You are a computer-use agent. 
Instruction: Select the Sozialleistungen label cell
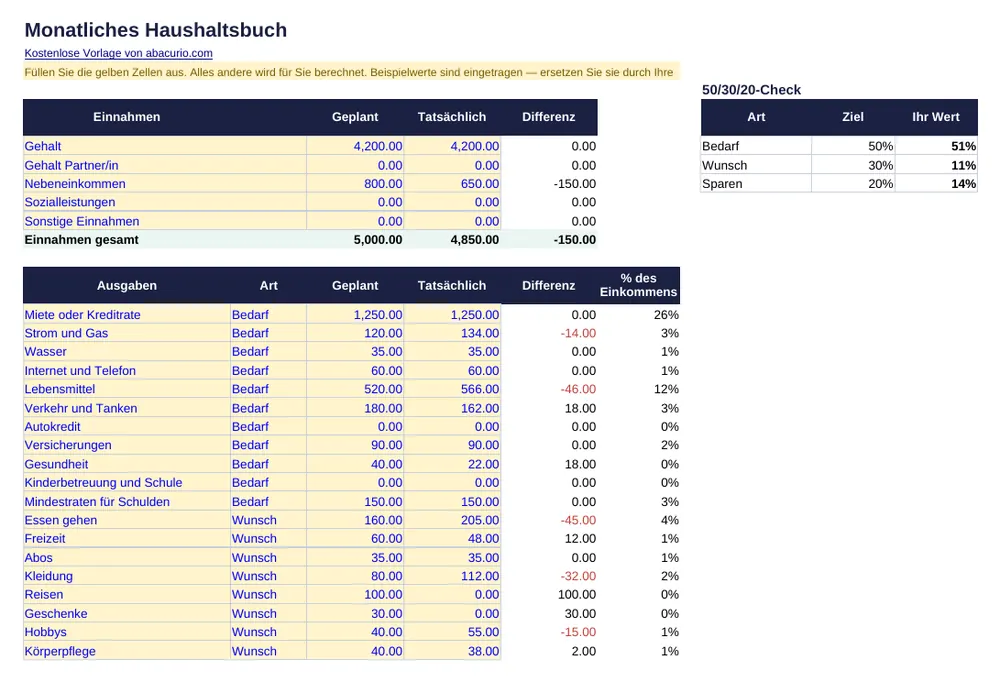pyautogui.click(x=165, y=202)
